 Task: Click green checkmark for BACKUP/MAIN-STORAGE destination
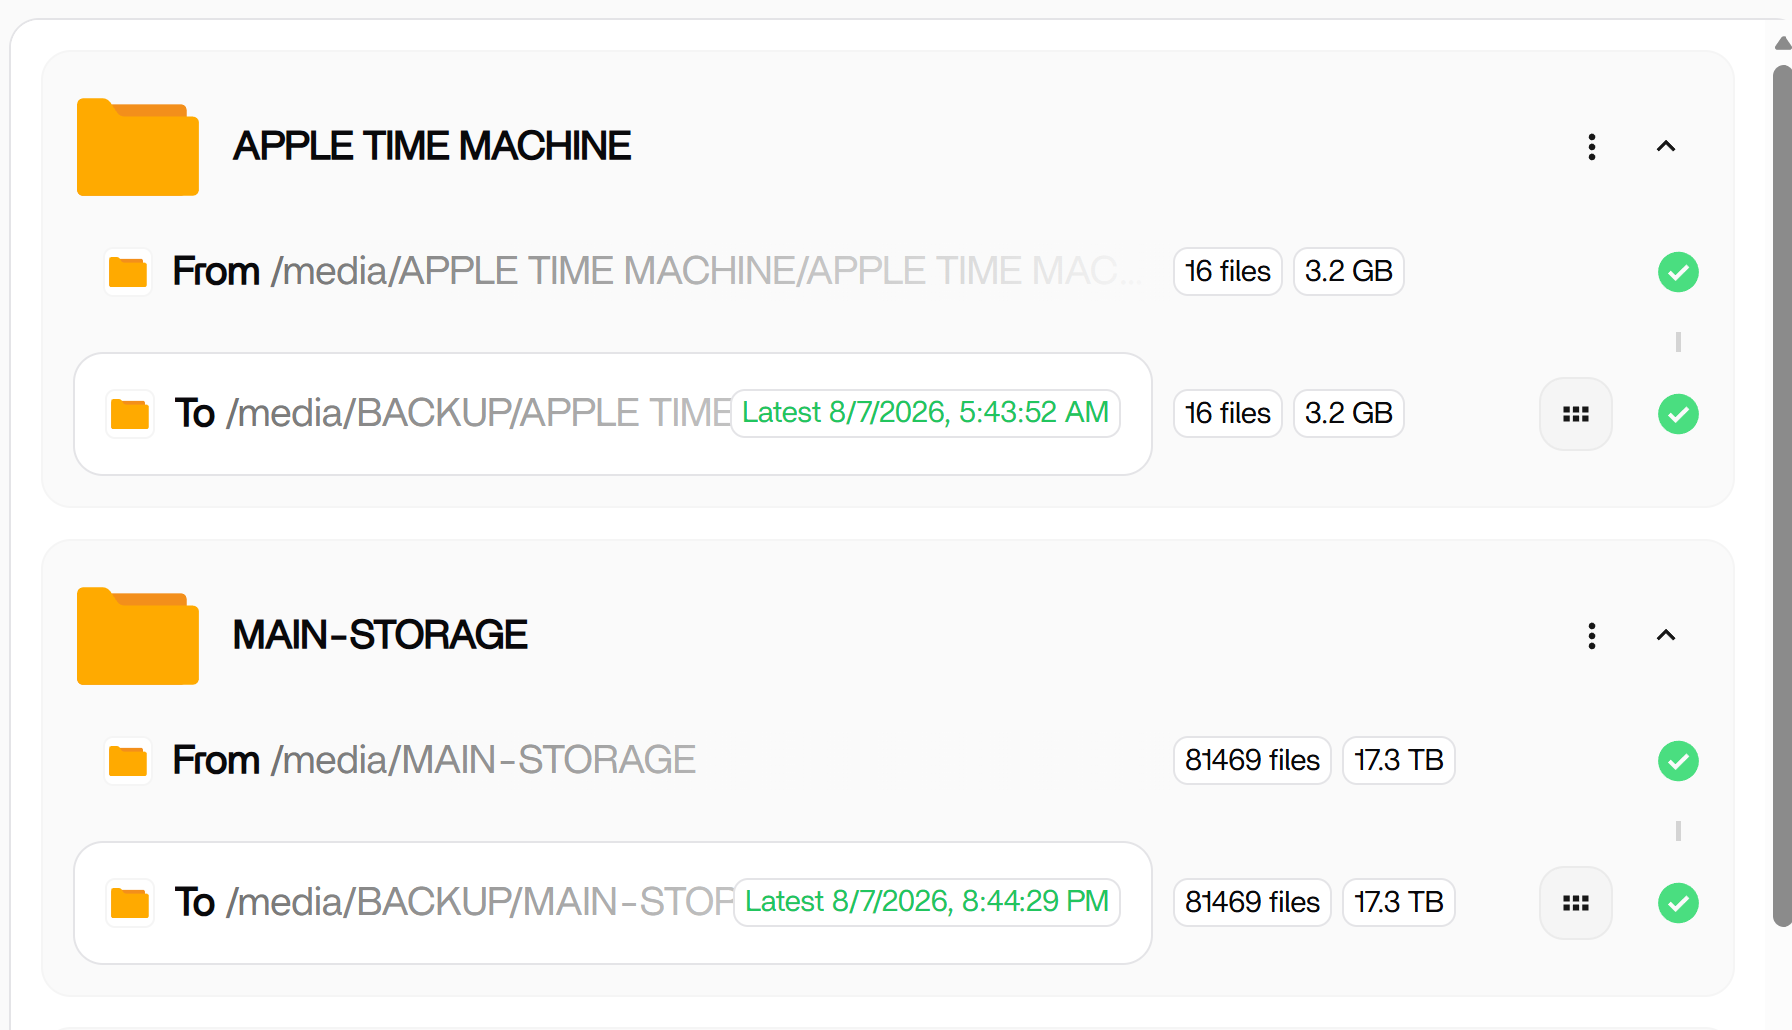[1678, 903]
